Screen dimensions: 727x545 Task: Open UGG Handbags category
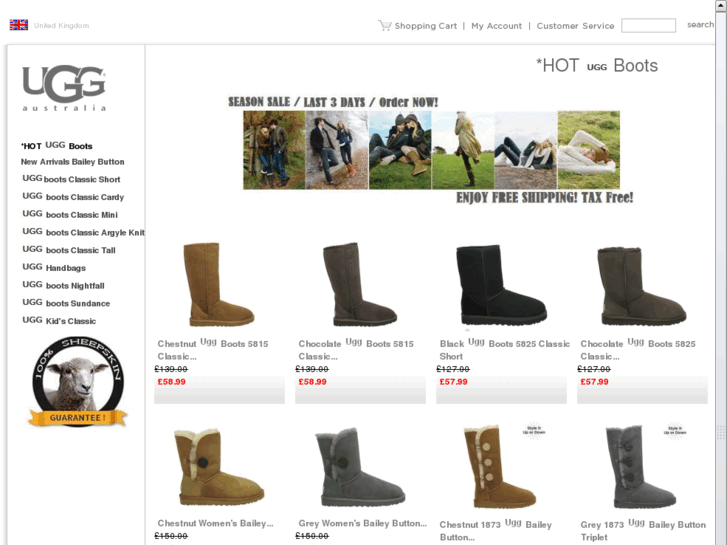click(54, 267)
